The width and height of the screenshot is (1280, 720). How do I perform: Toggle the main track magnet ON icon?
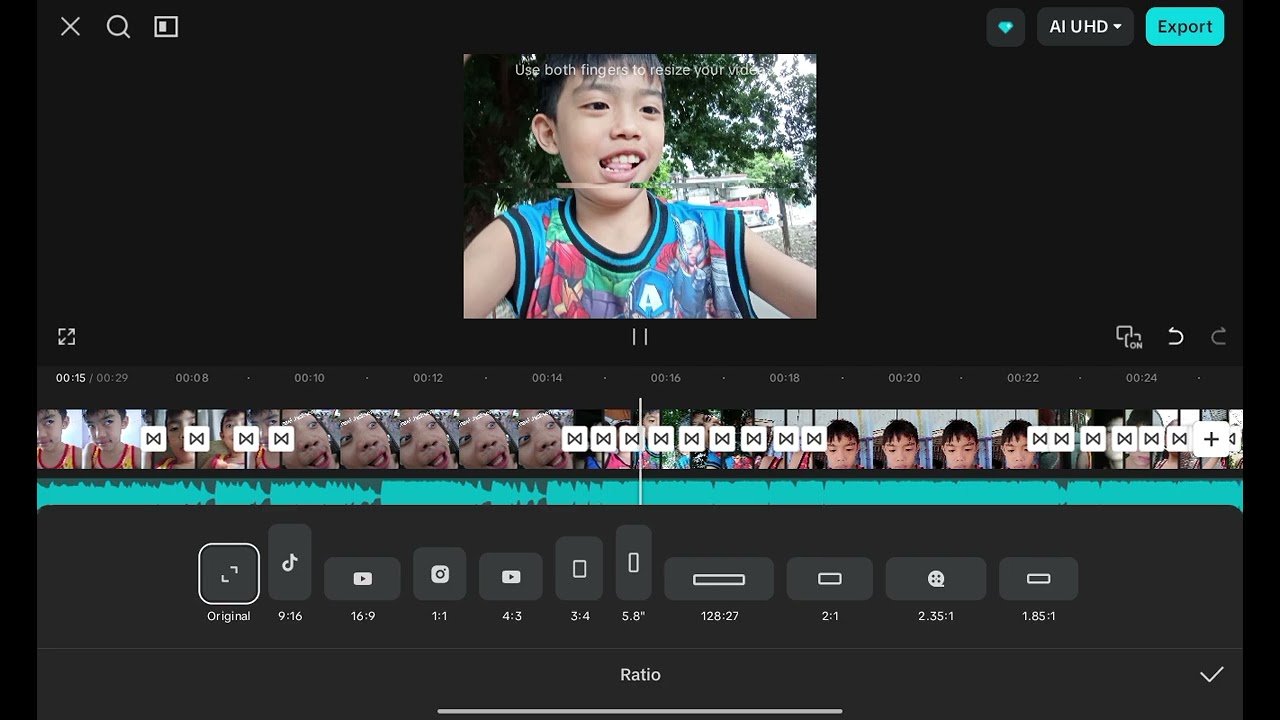(1129, 337)
